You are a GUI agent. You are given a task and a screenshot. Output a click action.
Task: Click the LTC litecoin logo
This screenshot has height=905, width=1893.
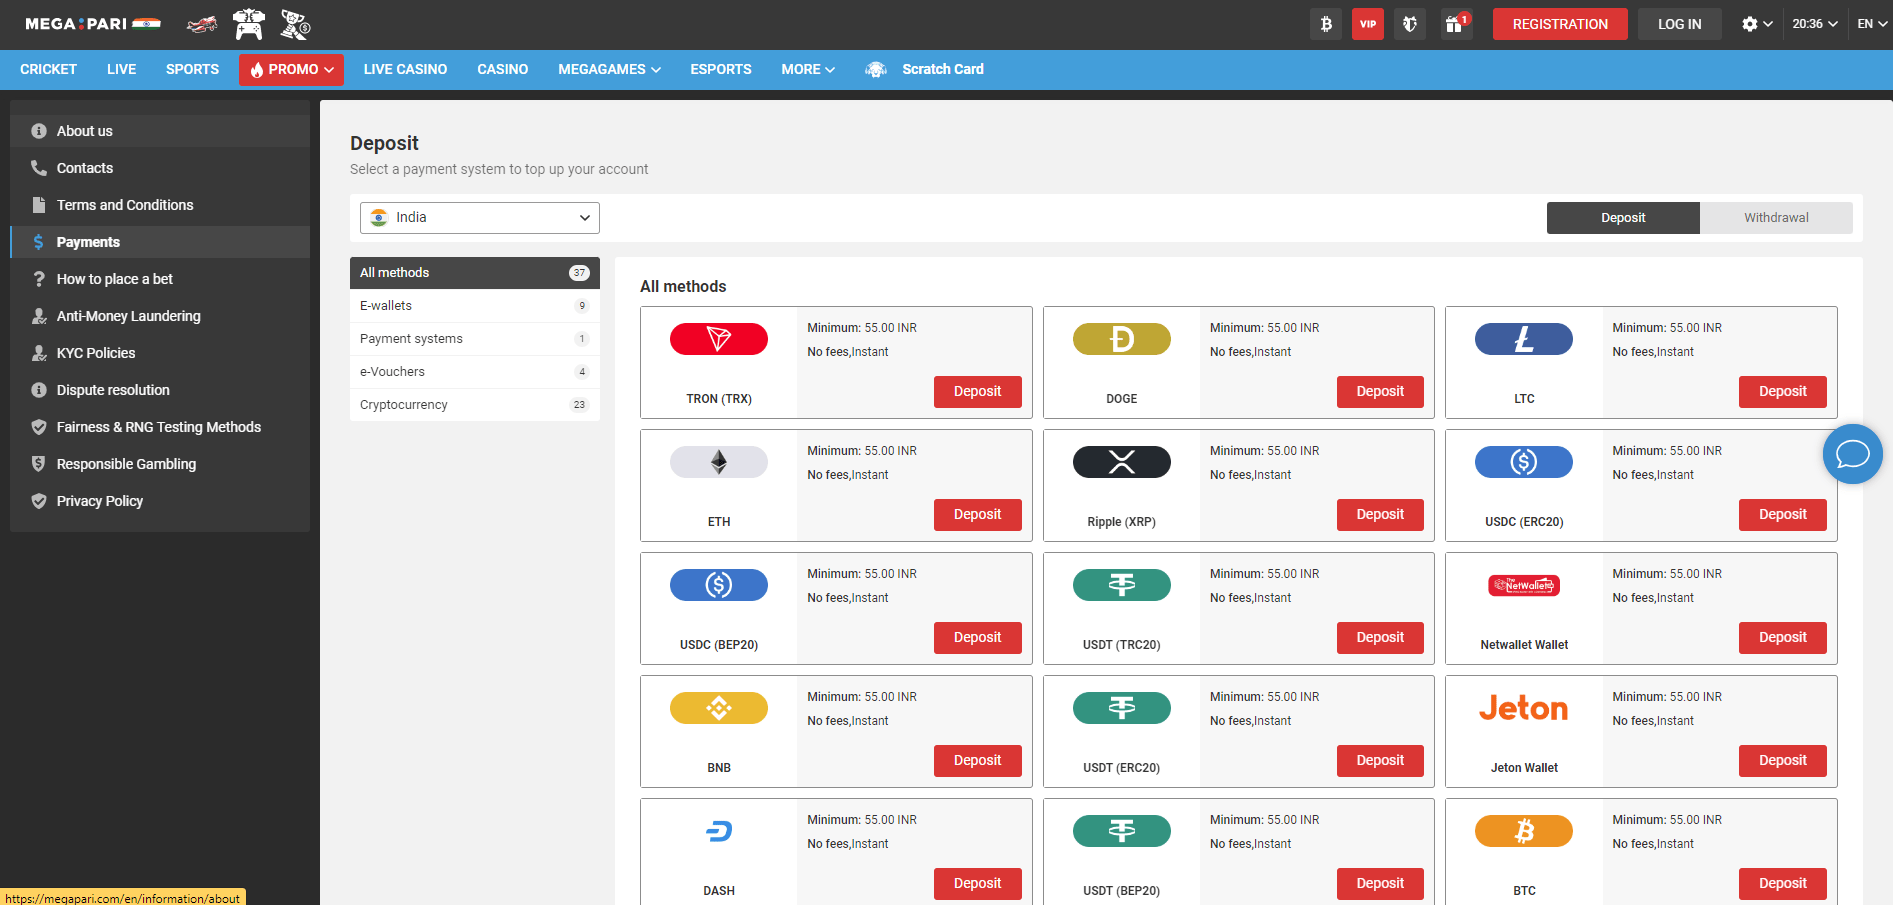click(1524, 339)
